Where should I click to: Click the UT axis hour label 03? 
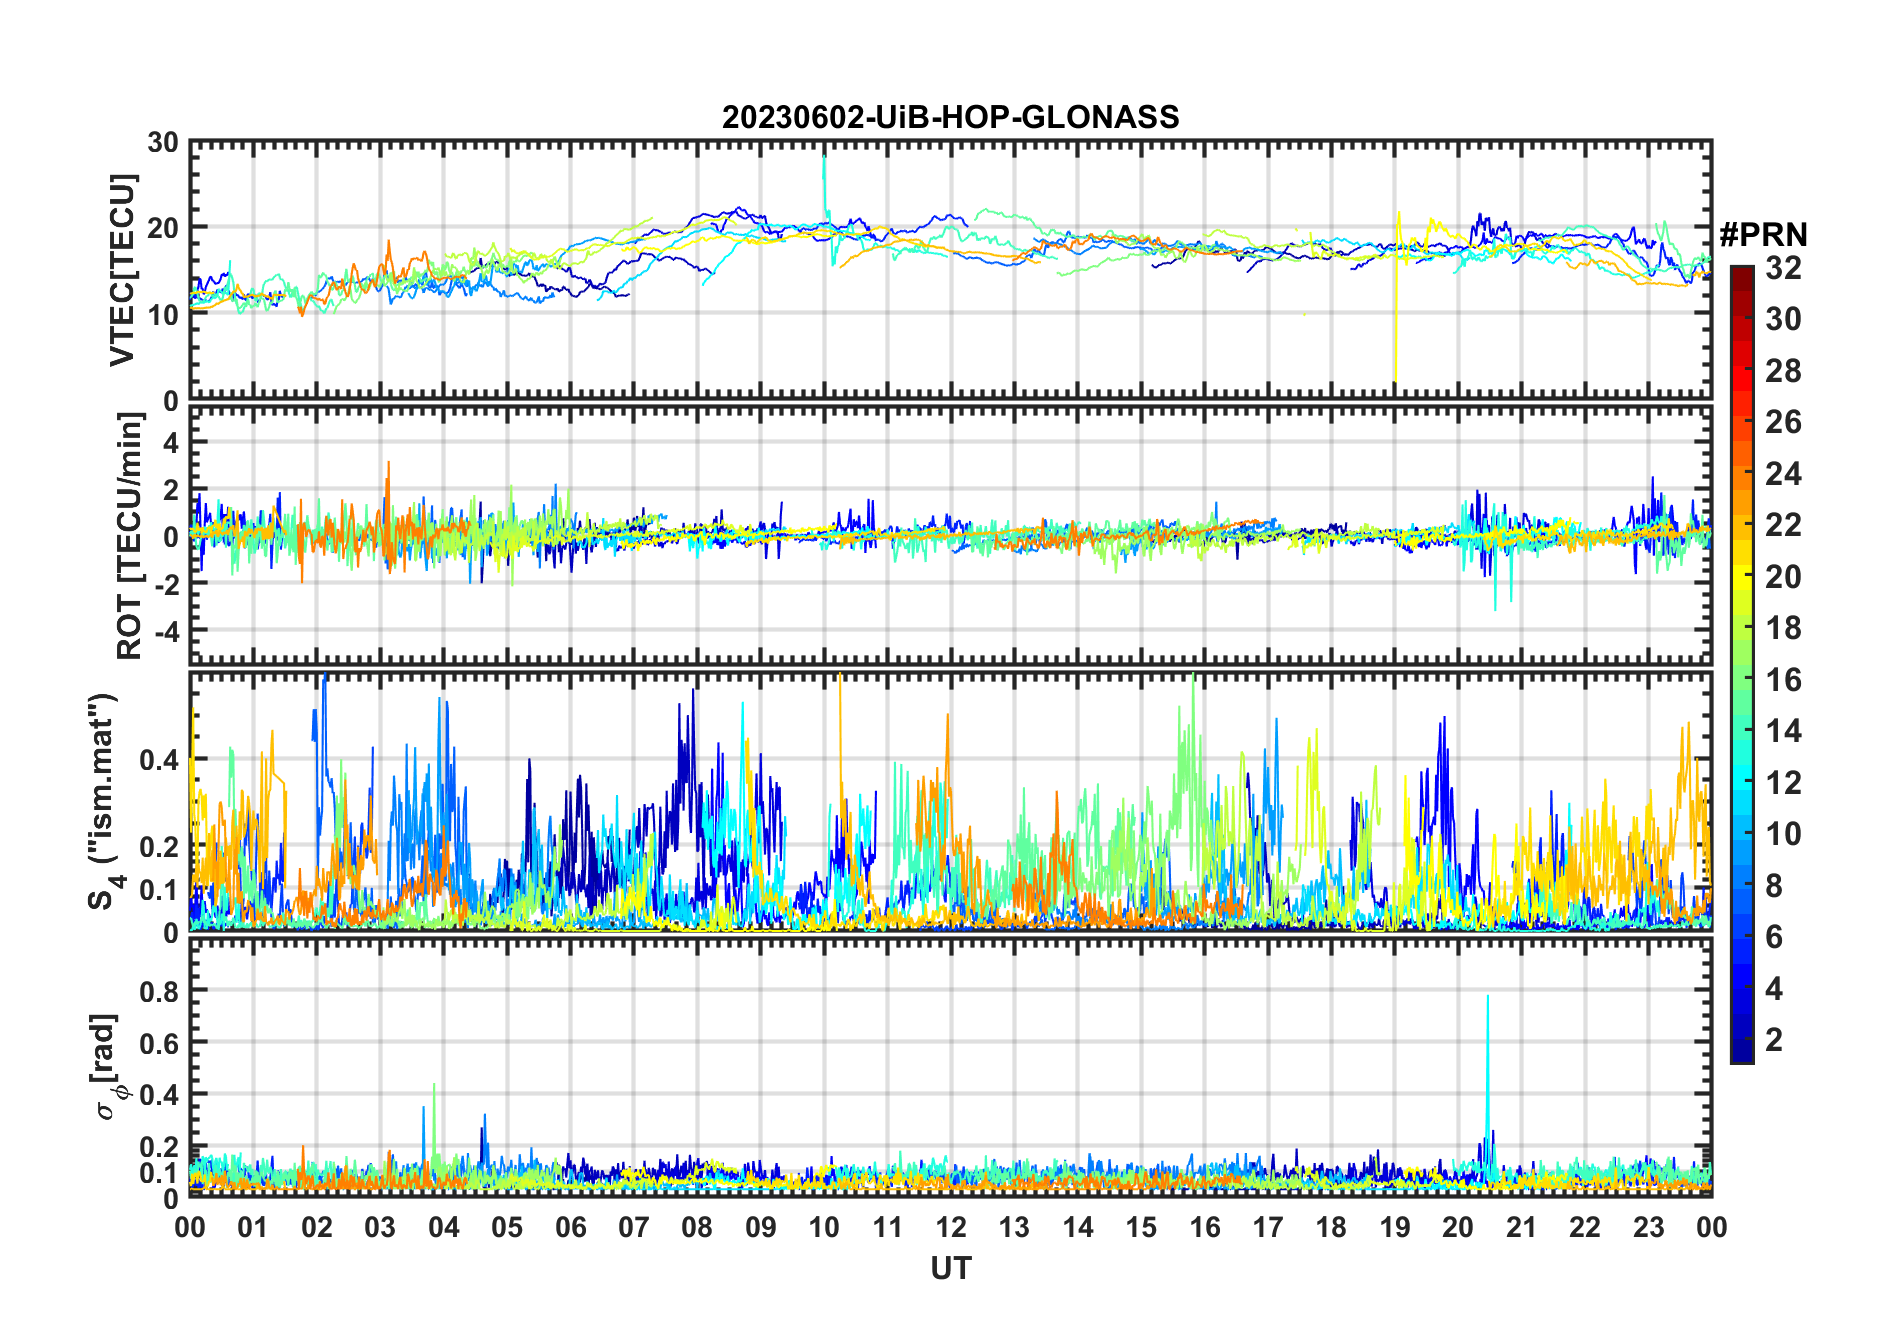(380, 1227)
